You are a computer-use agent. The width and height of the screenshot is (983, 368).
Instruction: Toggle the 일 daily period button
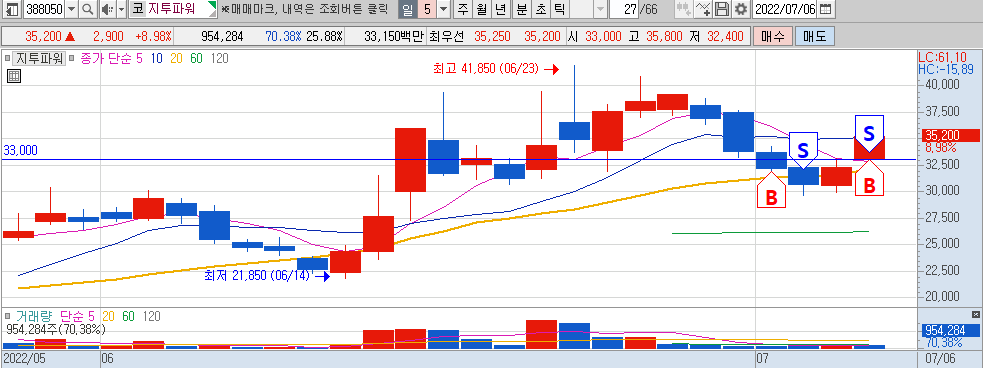[x=407, y=9]
